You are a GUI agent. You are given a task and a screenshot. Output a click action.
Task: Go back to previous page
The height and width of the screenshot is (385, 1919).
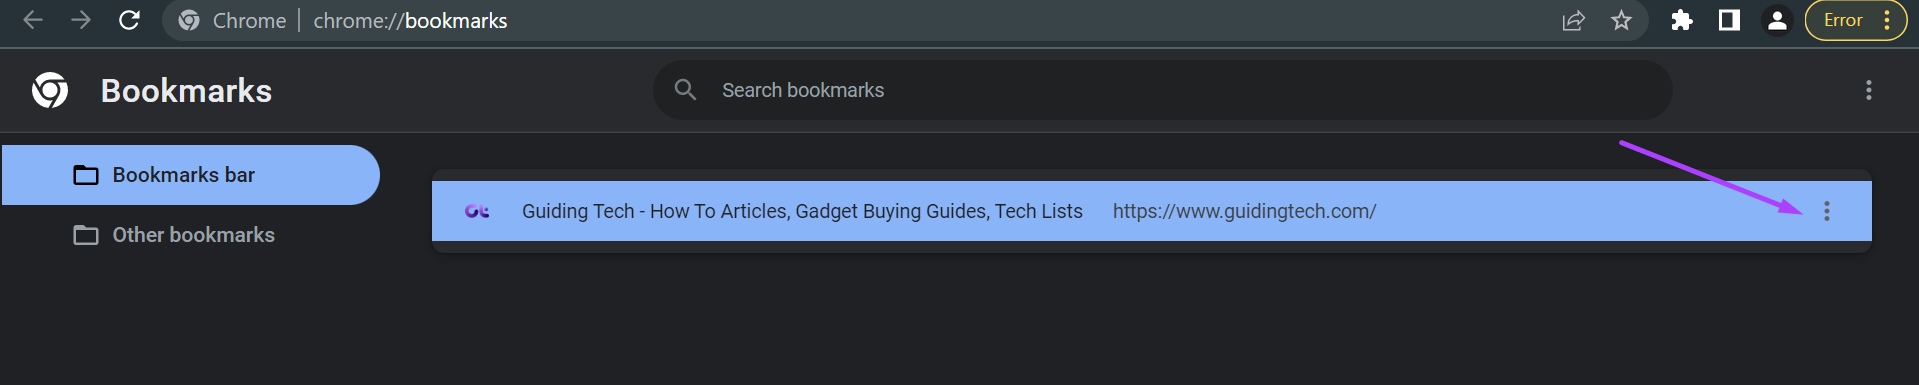[33, 20]
